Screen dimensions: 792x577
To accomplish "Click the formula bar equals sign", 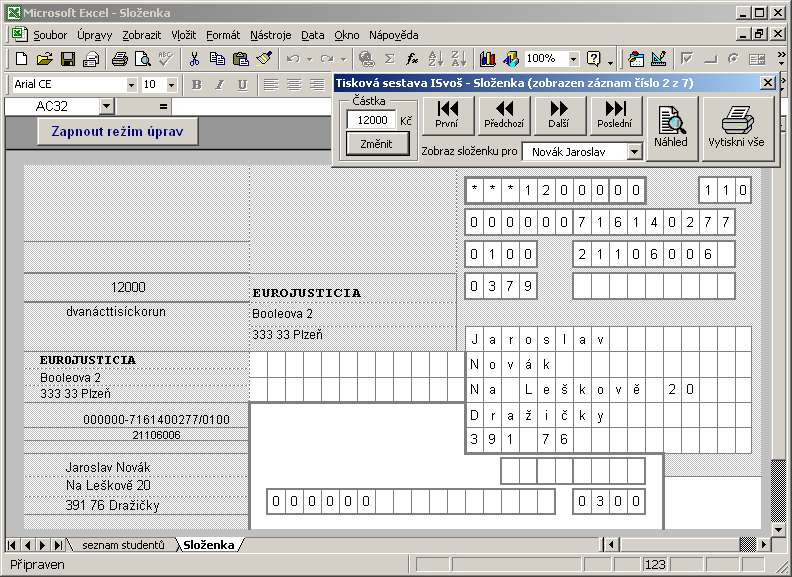I will 163,106.
